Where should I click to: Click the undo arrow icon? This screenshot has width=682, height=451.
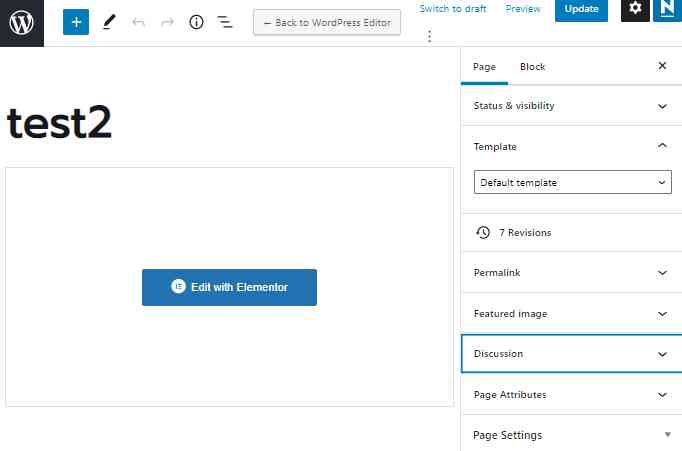(x=138, y=22)
